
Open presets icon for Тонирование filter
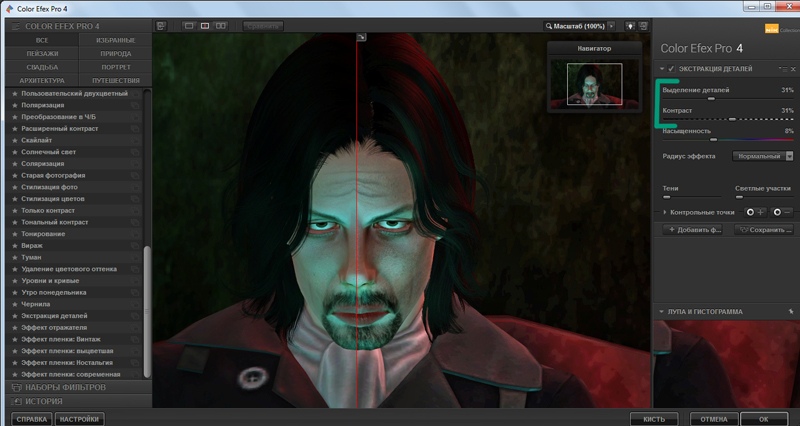[135, 234]
